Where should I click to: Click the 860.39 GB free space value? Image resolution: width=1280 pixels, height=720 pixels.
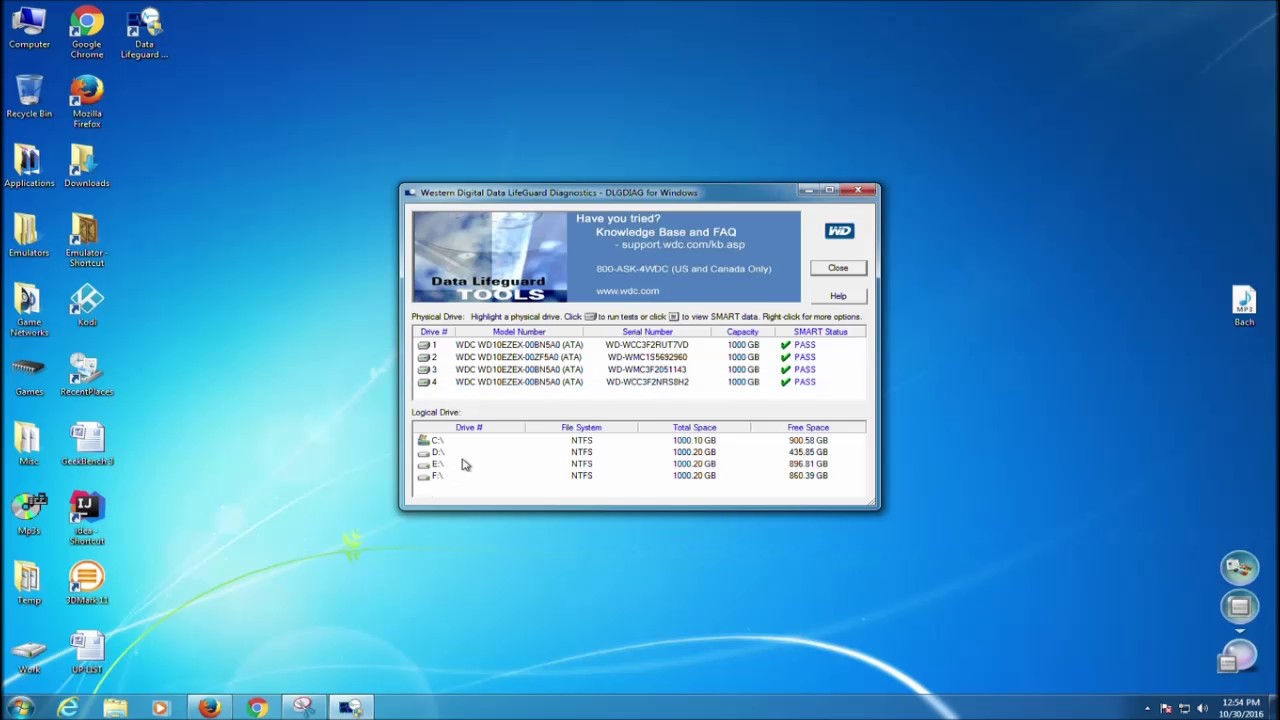(x=808, y=476)
